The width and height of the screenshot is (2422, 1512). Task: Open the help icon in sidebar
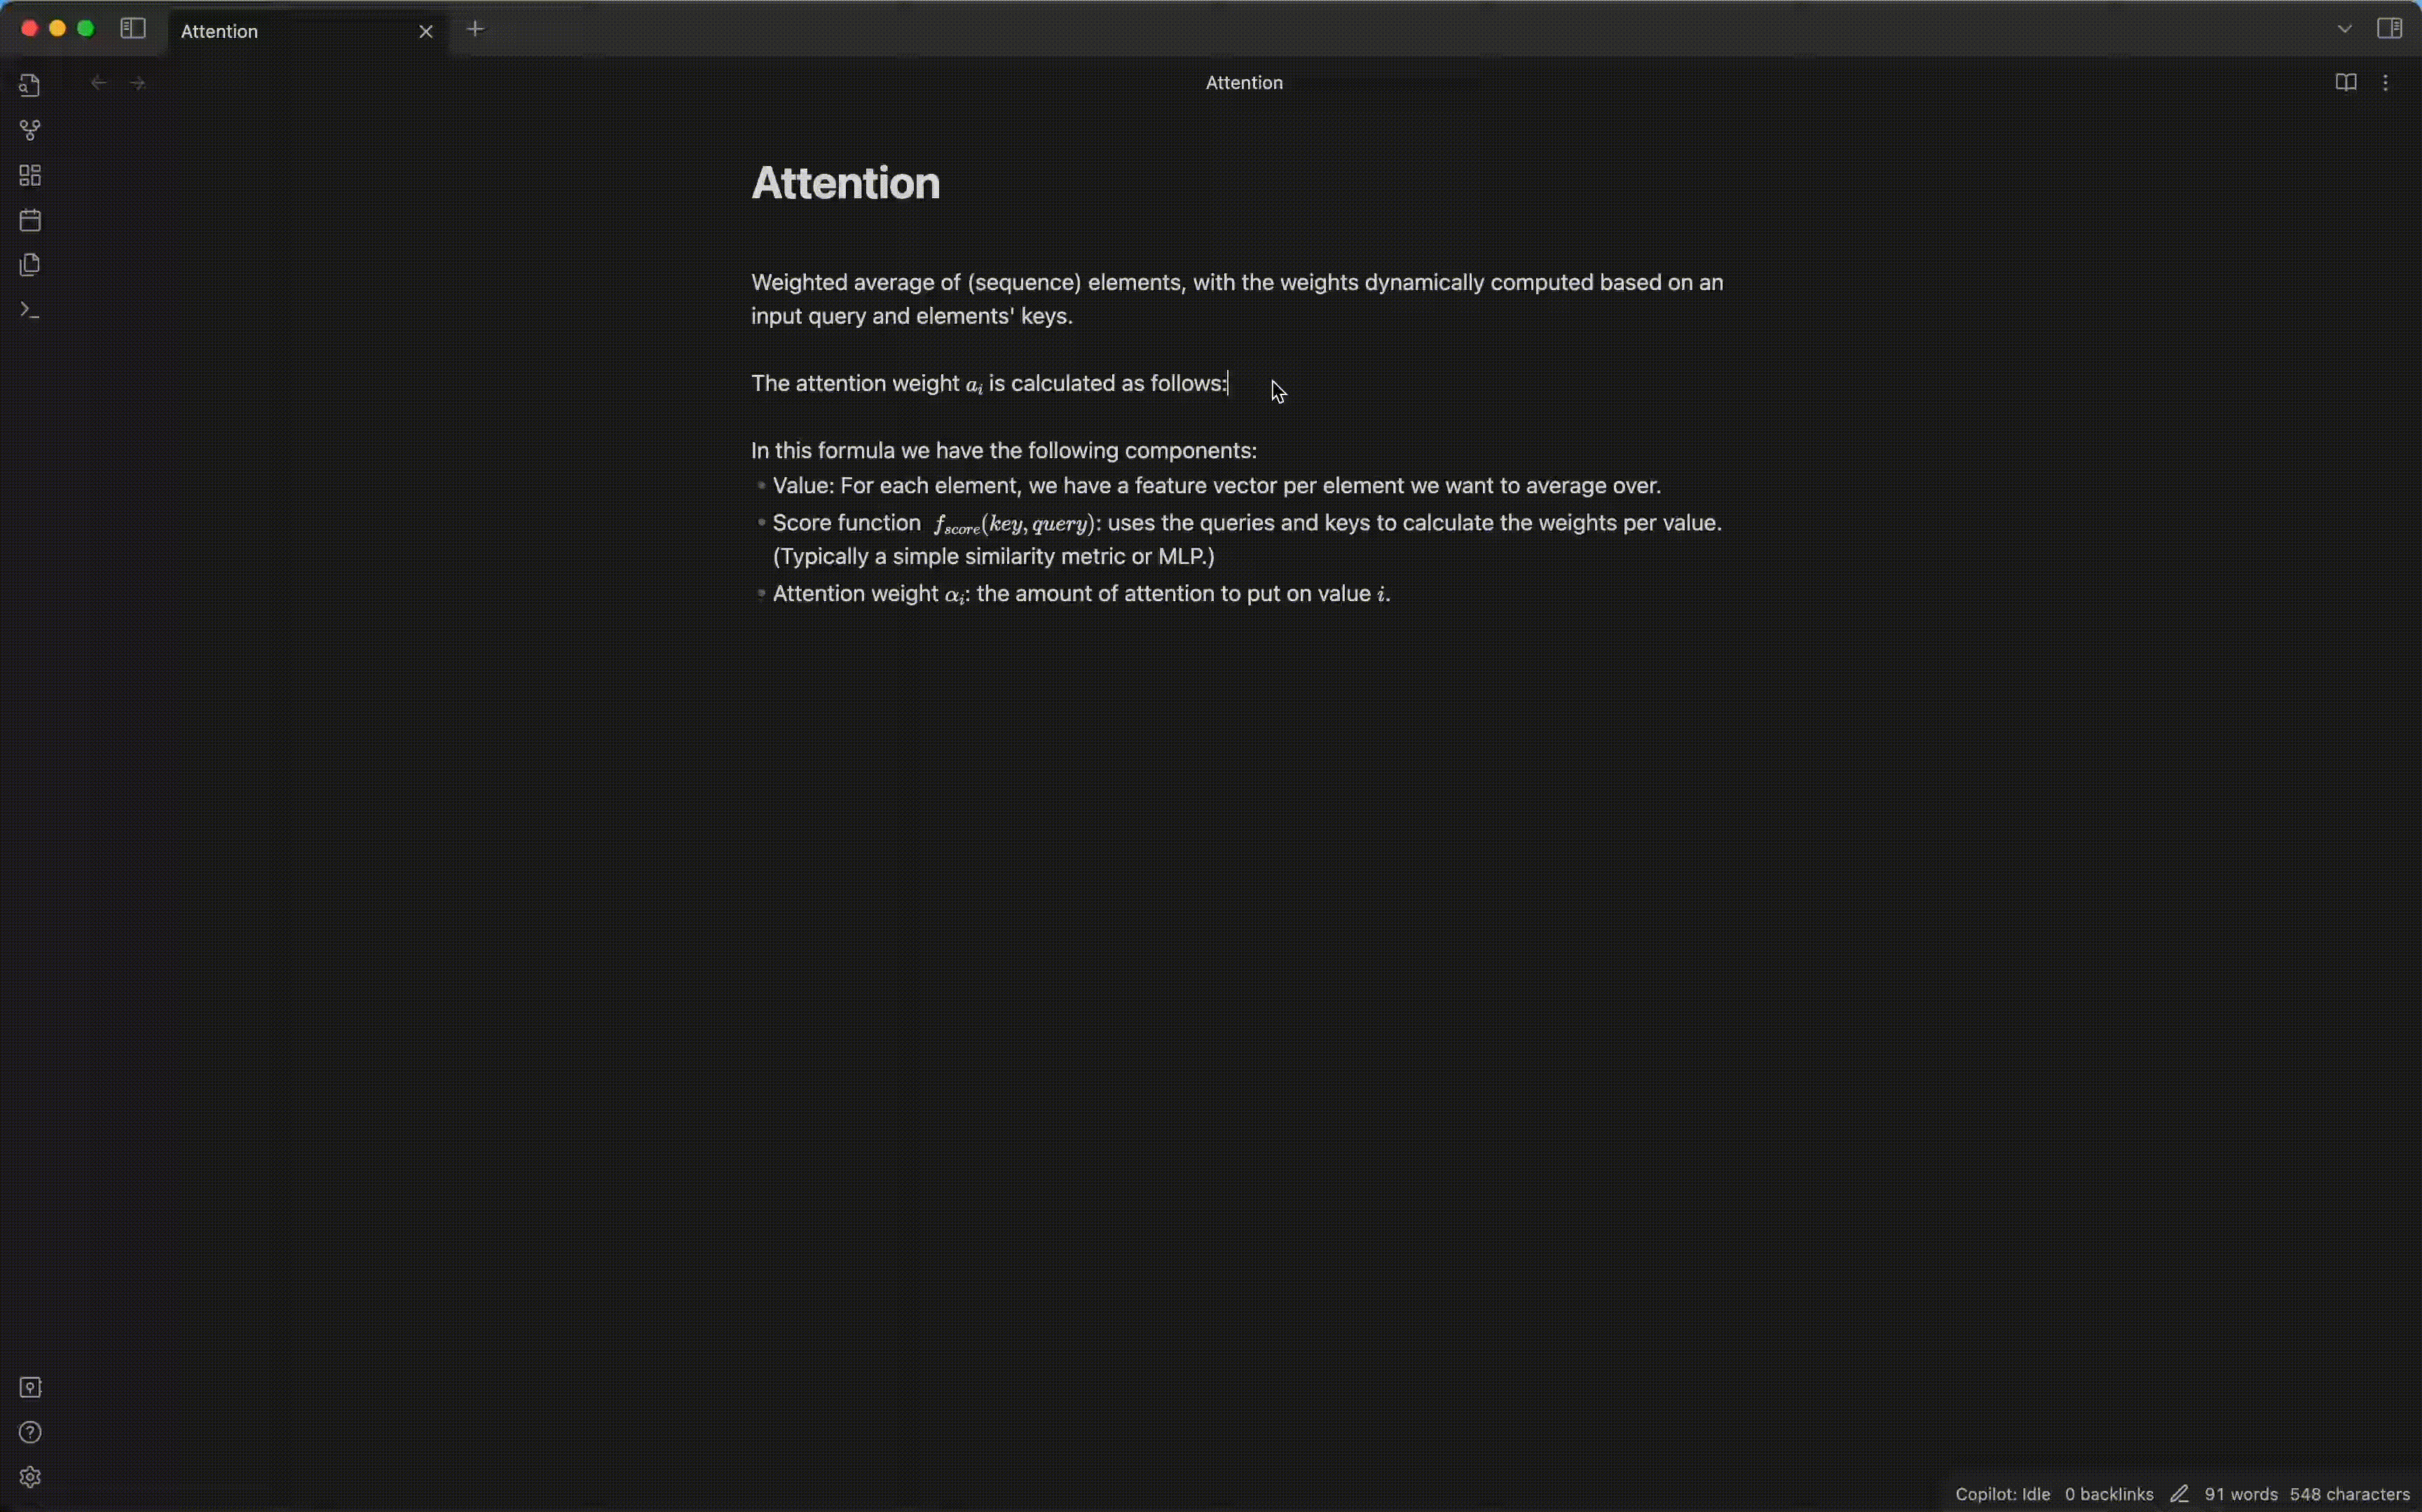[30, 1432]
